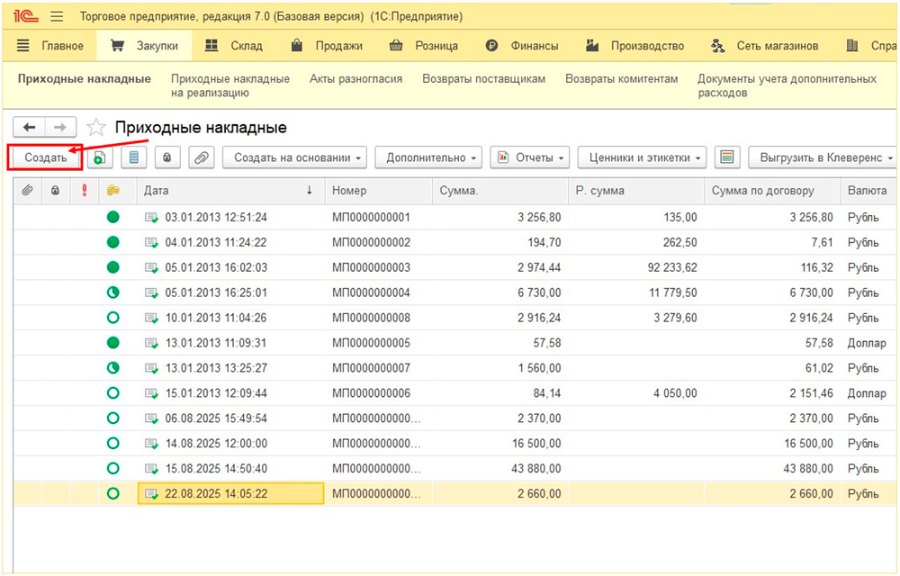The width and height of the screenshot is (900, 576).
Task: Click document icon of row 13.01.2013 11:09:31
Action: pos(152,343)
